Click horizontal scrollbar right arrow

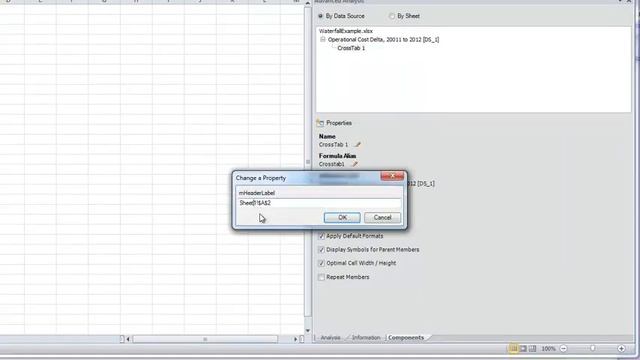(296, 339)
